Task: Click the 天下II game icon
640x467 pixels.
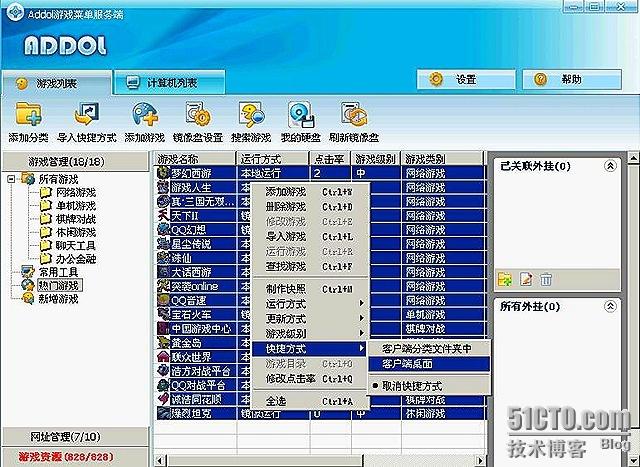Action: coord(163,215)
